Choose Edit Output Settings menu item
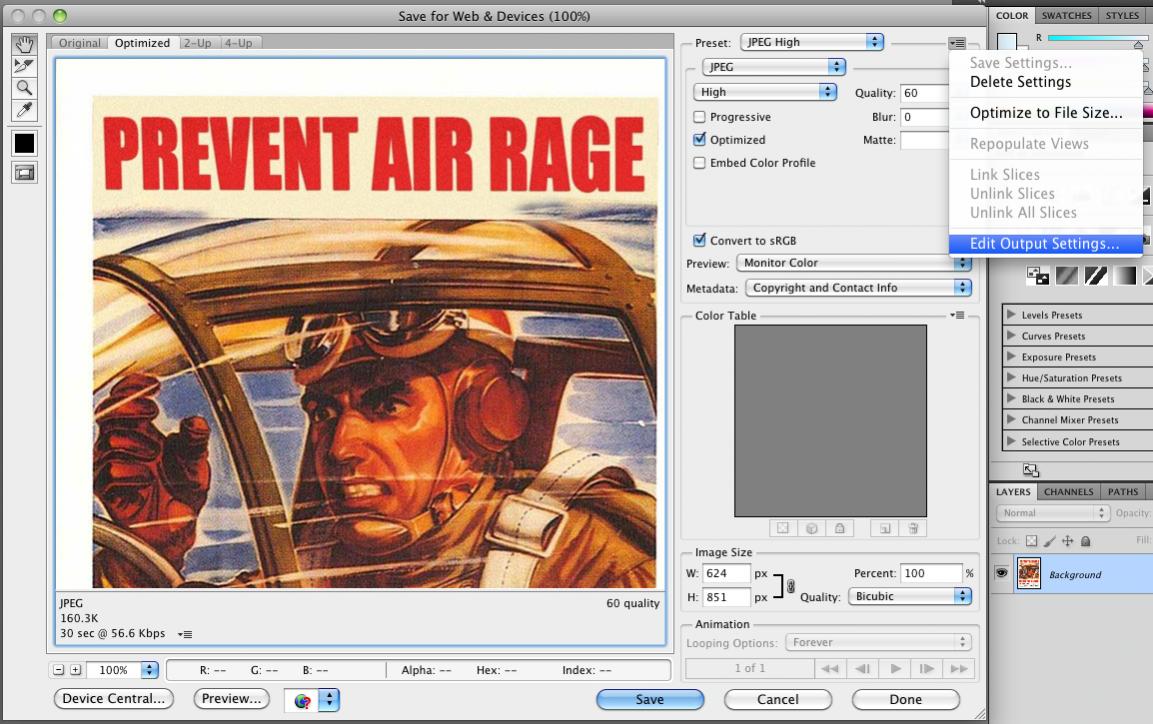Screen dimensions: 1153x724 click(x=1045, y=243)
